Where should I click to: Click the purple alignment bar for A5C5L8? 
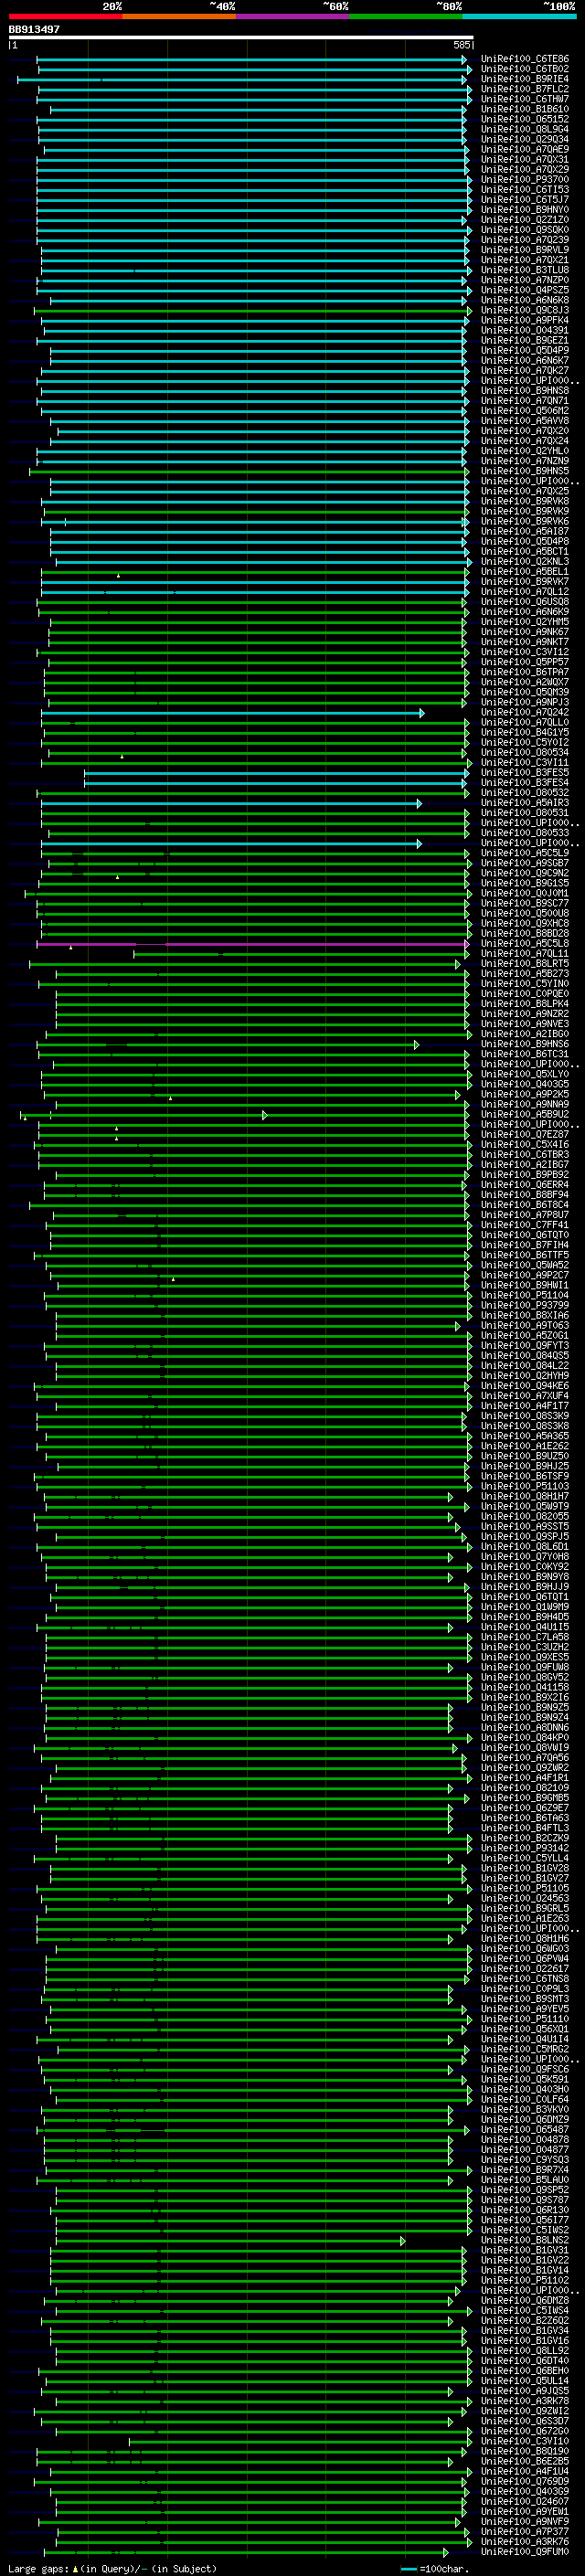click(253, 944)
